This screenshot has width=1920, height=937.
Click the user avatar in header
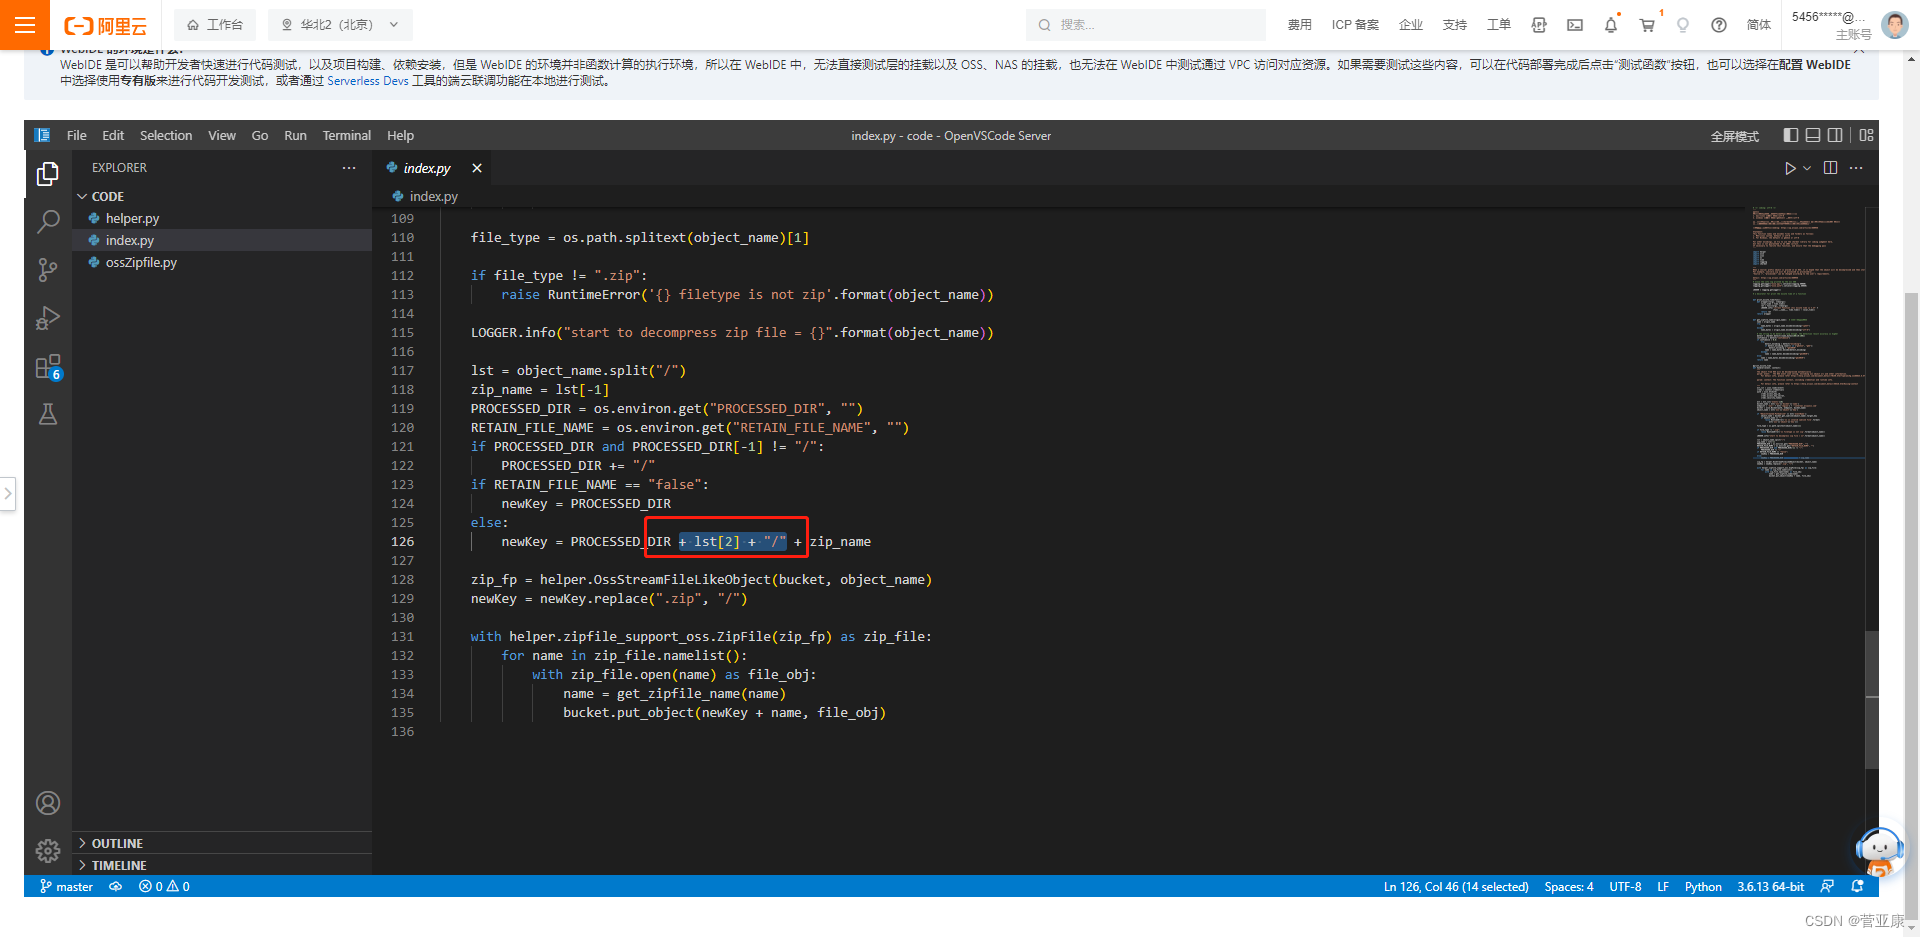click(1895, 25)
